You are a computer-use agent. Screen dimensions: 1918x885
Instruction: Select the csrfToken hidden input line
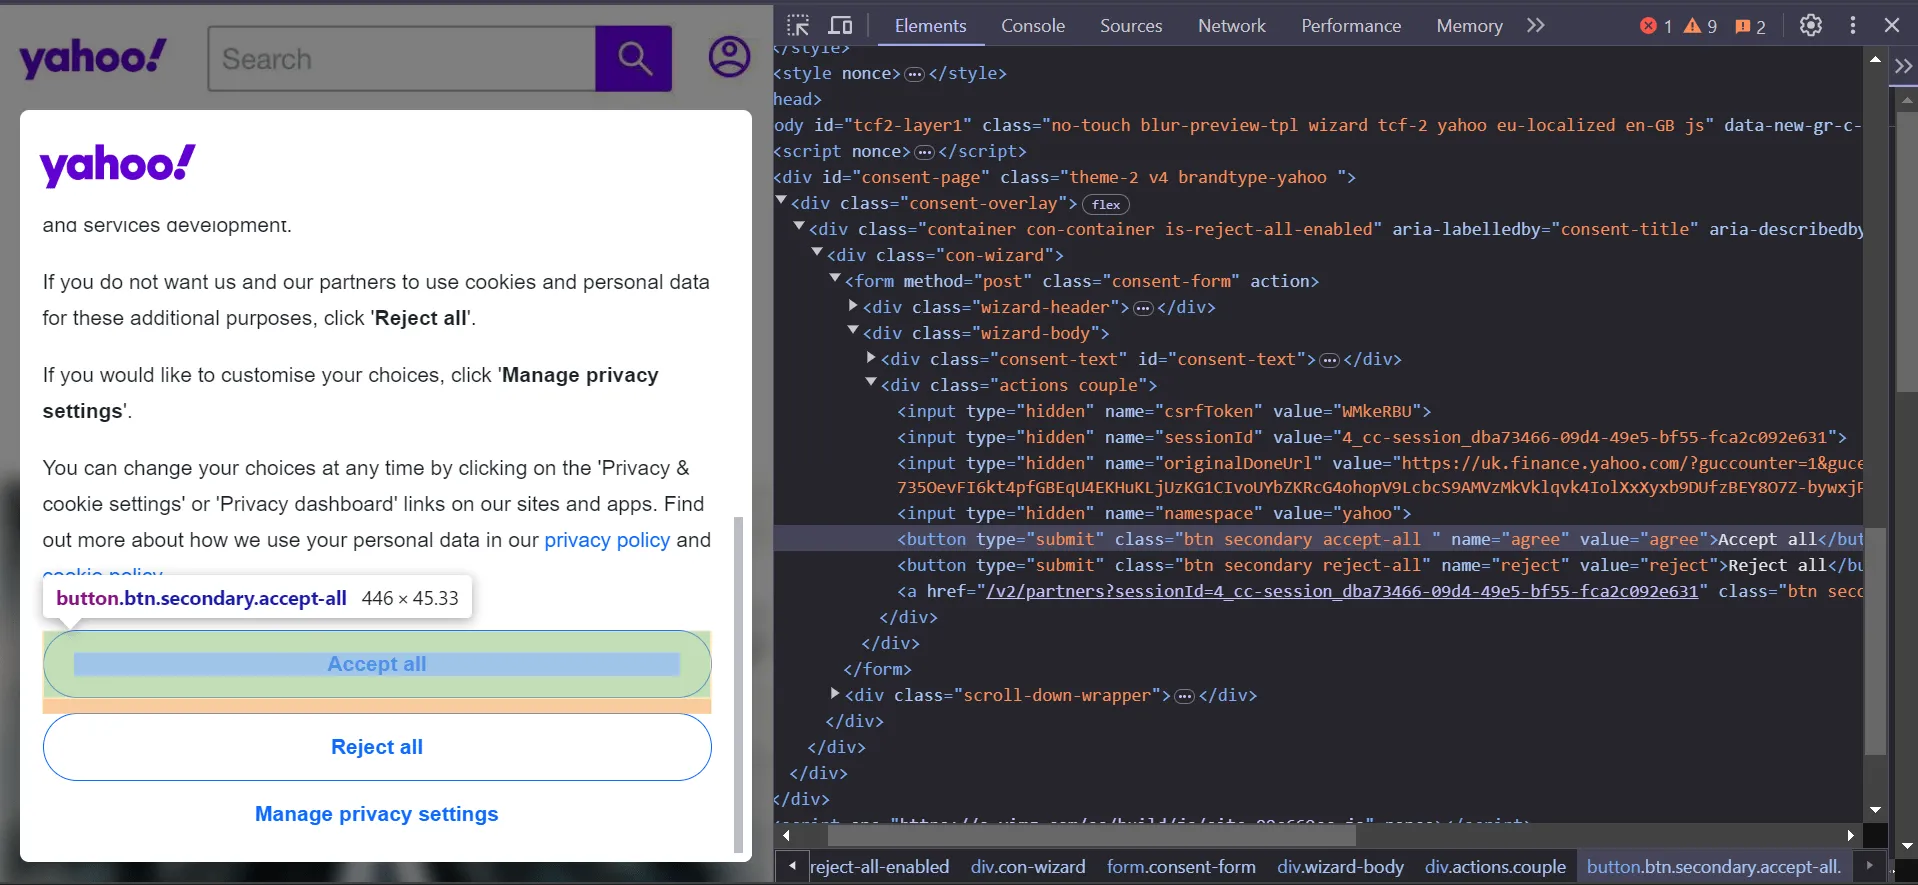(x=1164, y=411)
